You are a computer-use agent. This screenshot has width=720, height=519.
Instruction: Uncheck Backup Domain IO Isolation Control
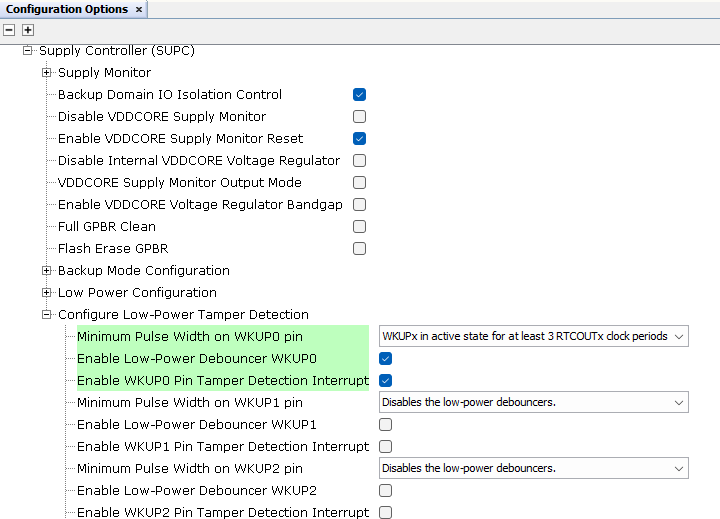[x=359, y=95]
